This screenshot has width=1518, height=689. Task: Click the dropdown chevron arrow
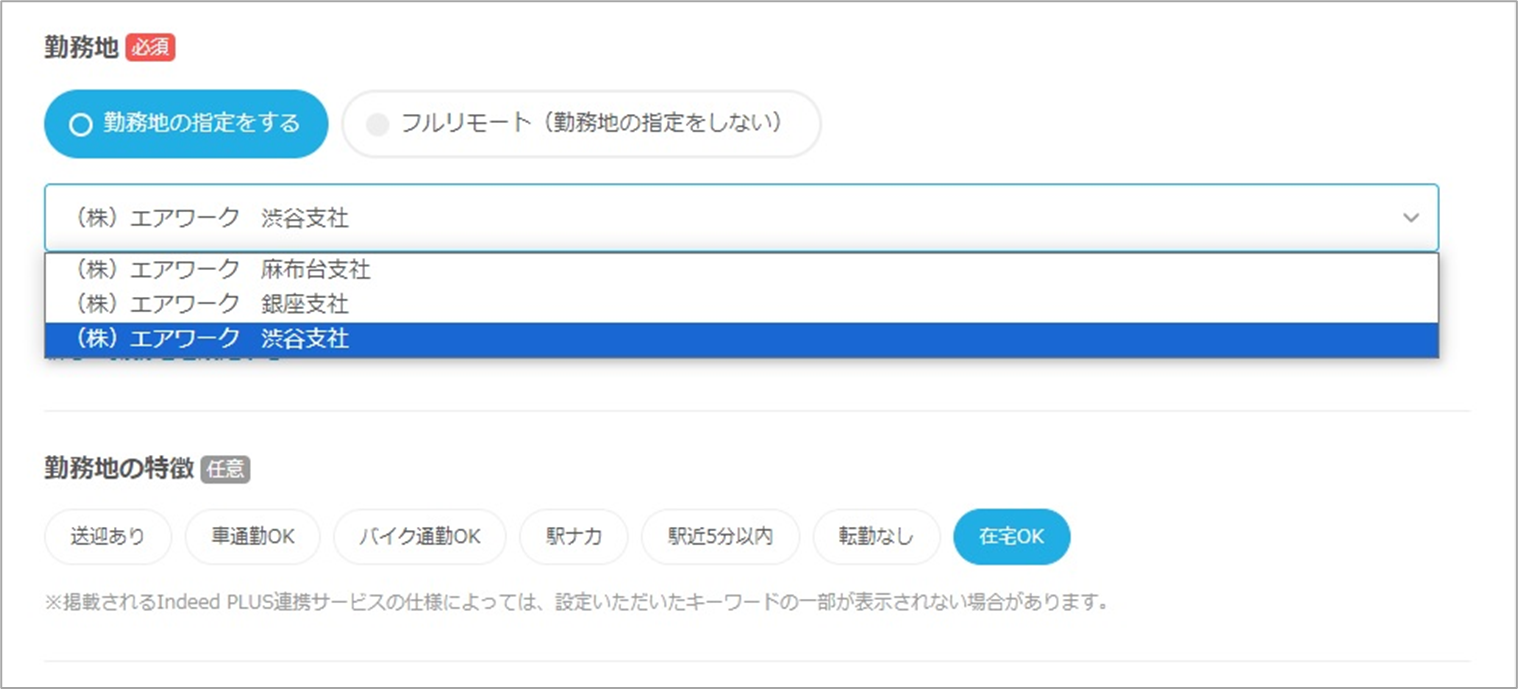click(x=1411, y=217)
